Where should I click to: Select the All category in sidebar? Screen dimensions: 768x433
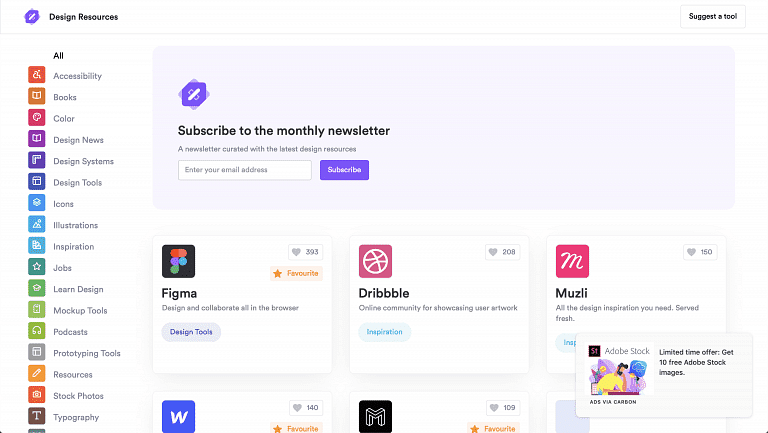point(58,56)
